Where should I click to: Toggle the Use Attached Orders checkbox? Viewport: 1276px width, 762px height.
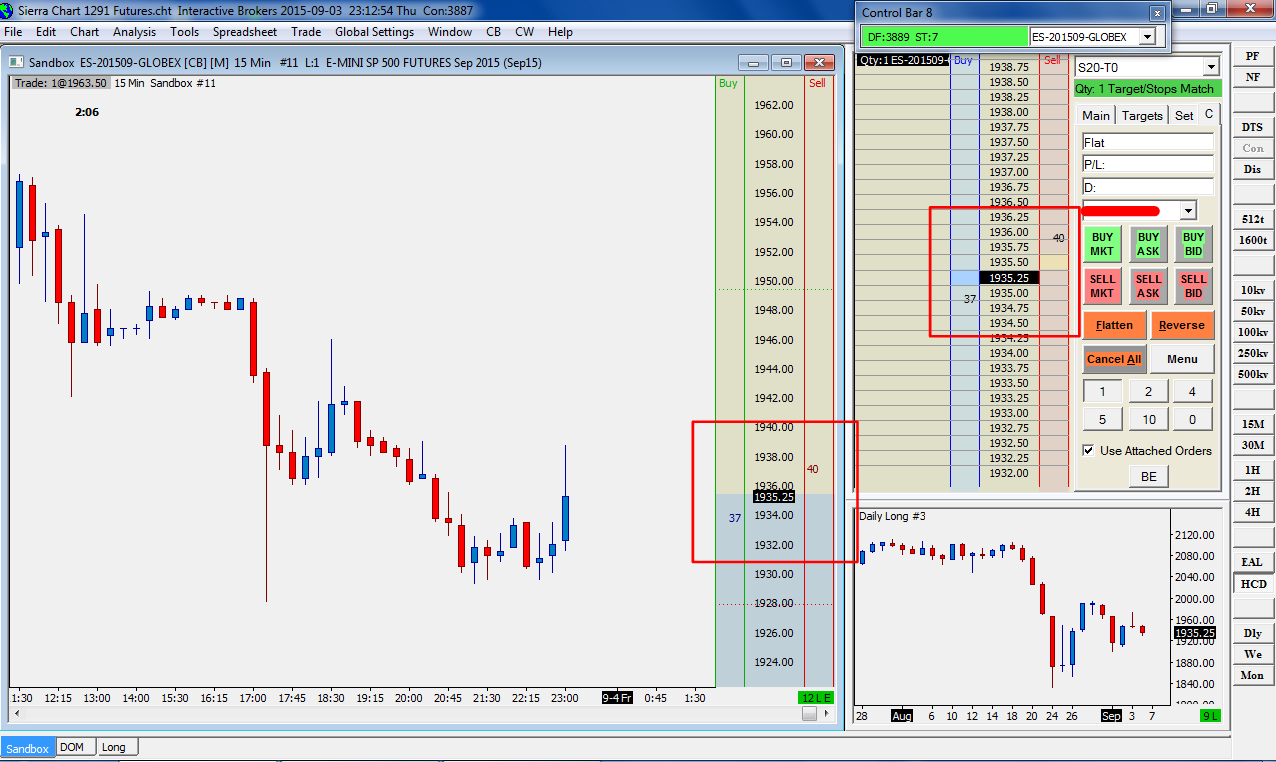click(1088, 451)
